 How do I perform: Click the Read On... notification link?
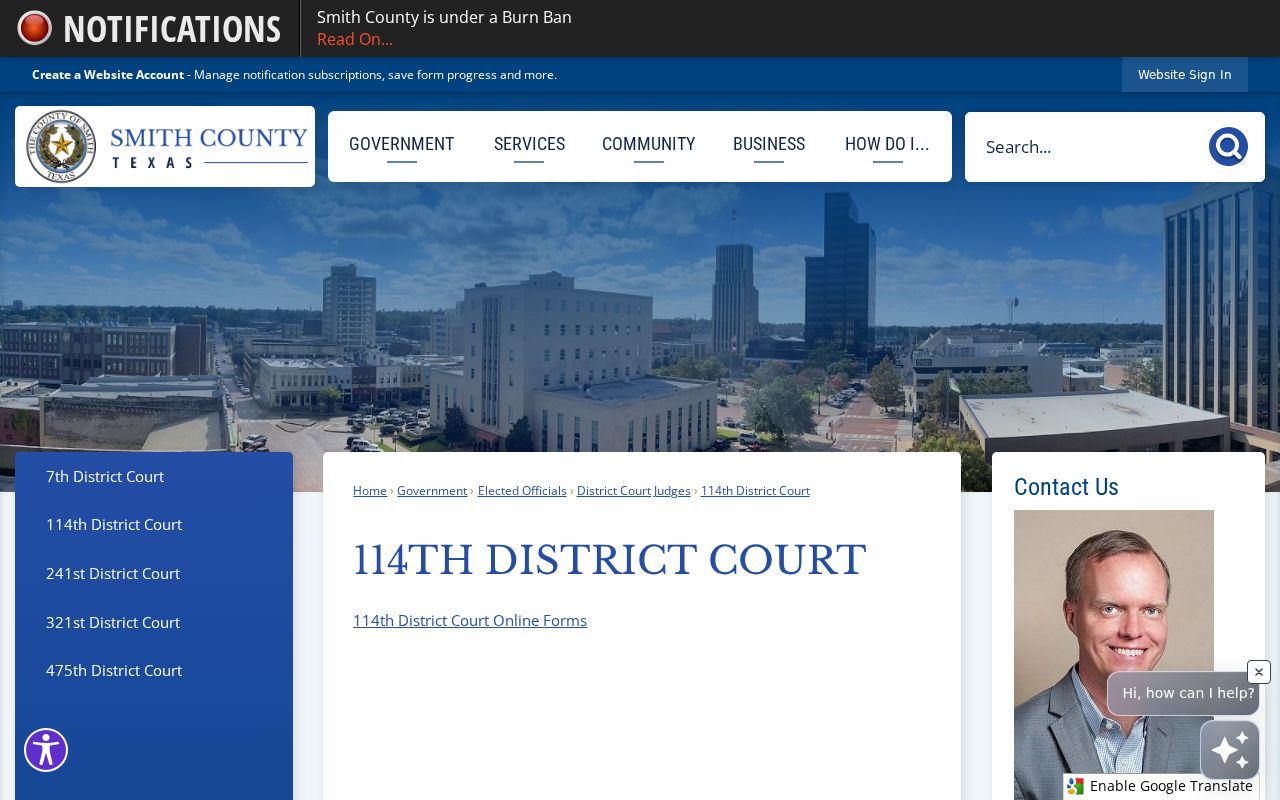click(x=355, y=39)
